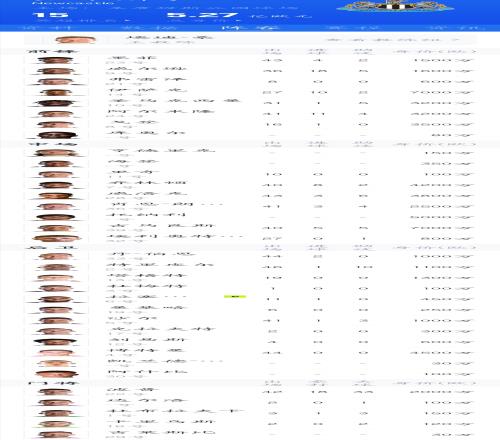This screenshot has width=500, height=440.
Task: Open 波普 goalkeeper avatar
Action: click(x=55, y=392)
